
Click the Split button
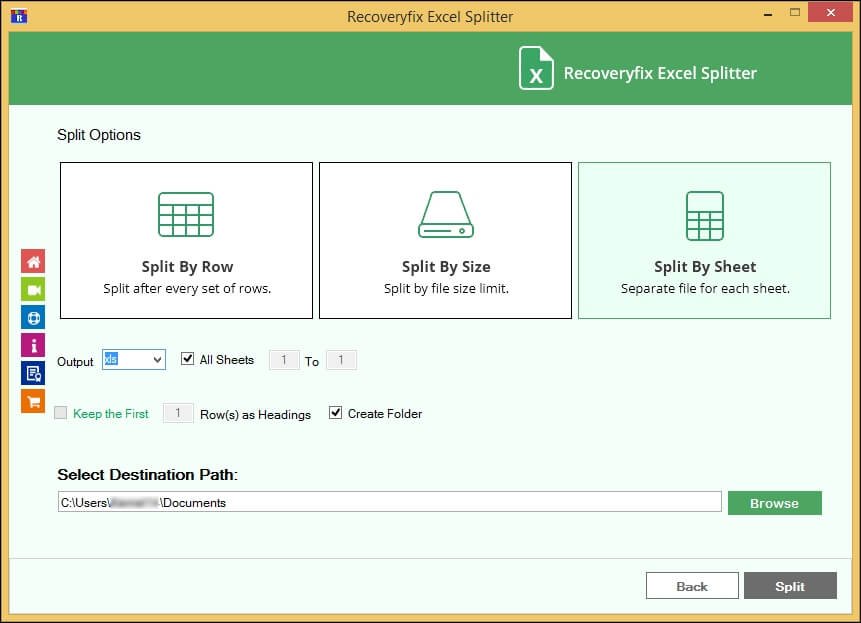point(790,586)
